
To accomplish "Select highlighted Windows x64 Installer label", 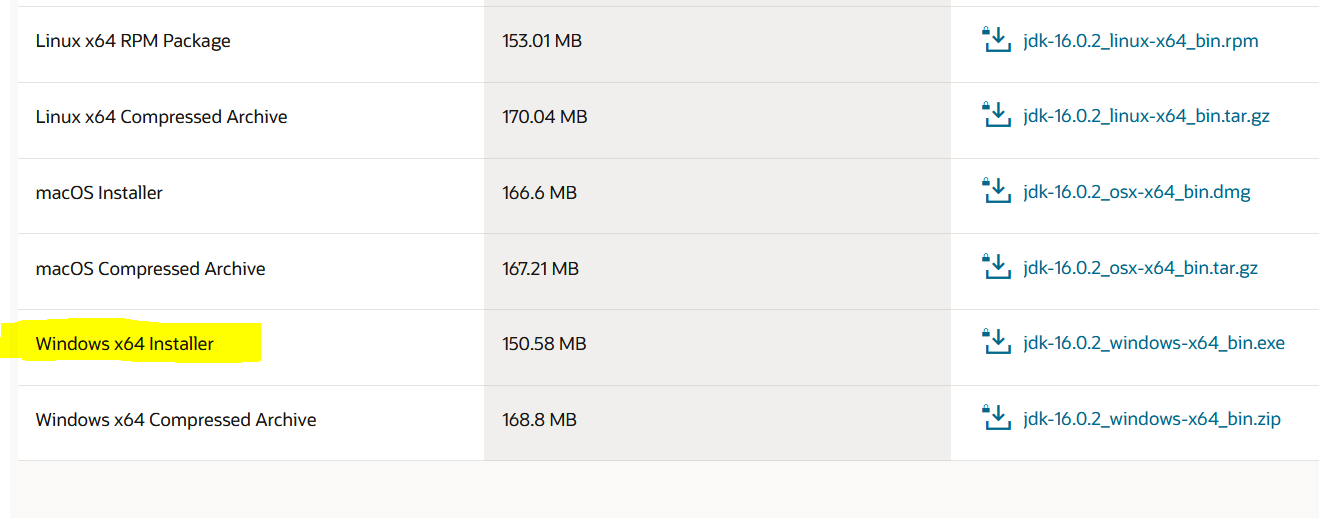I will [125, 344].
